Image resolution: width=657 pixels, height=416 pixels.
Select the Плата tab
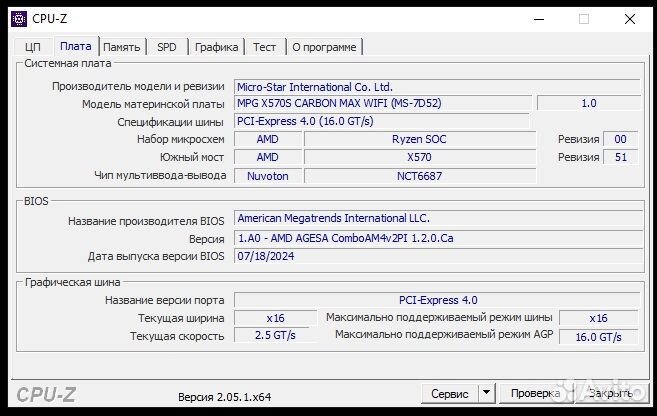[x=76, y=46]
